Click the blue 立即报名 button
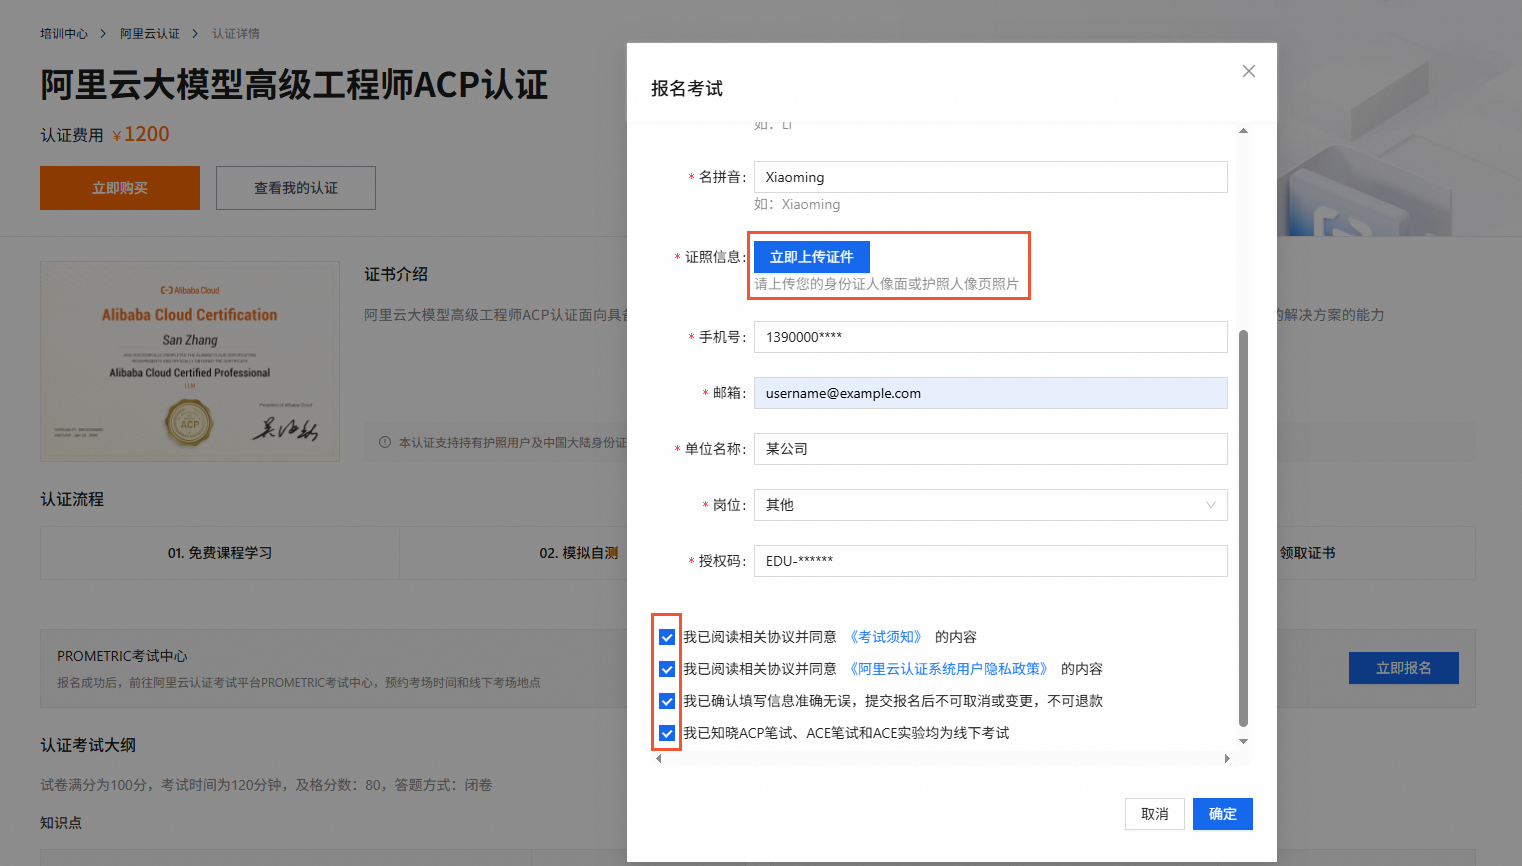The height and width of the screenshot is (866, 1522). (x=1403, y=668)
